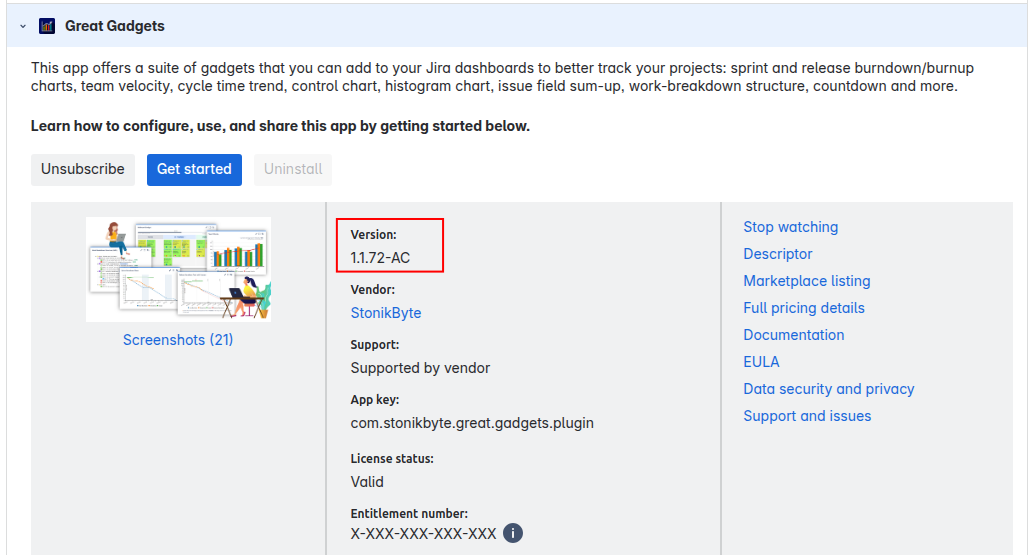1032x555 pixels.
Task: Go to the Marketplace listing
Action: pyautogui.click(x=806, y=281)
